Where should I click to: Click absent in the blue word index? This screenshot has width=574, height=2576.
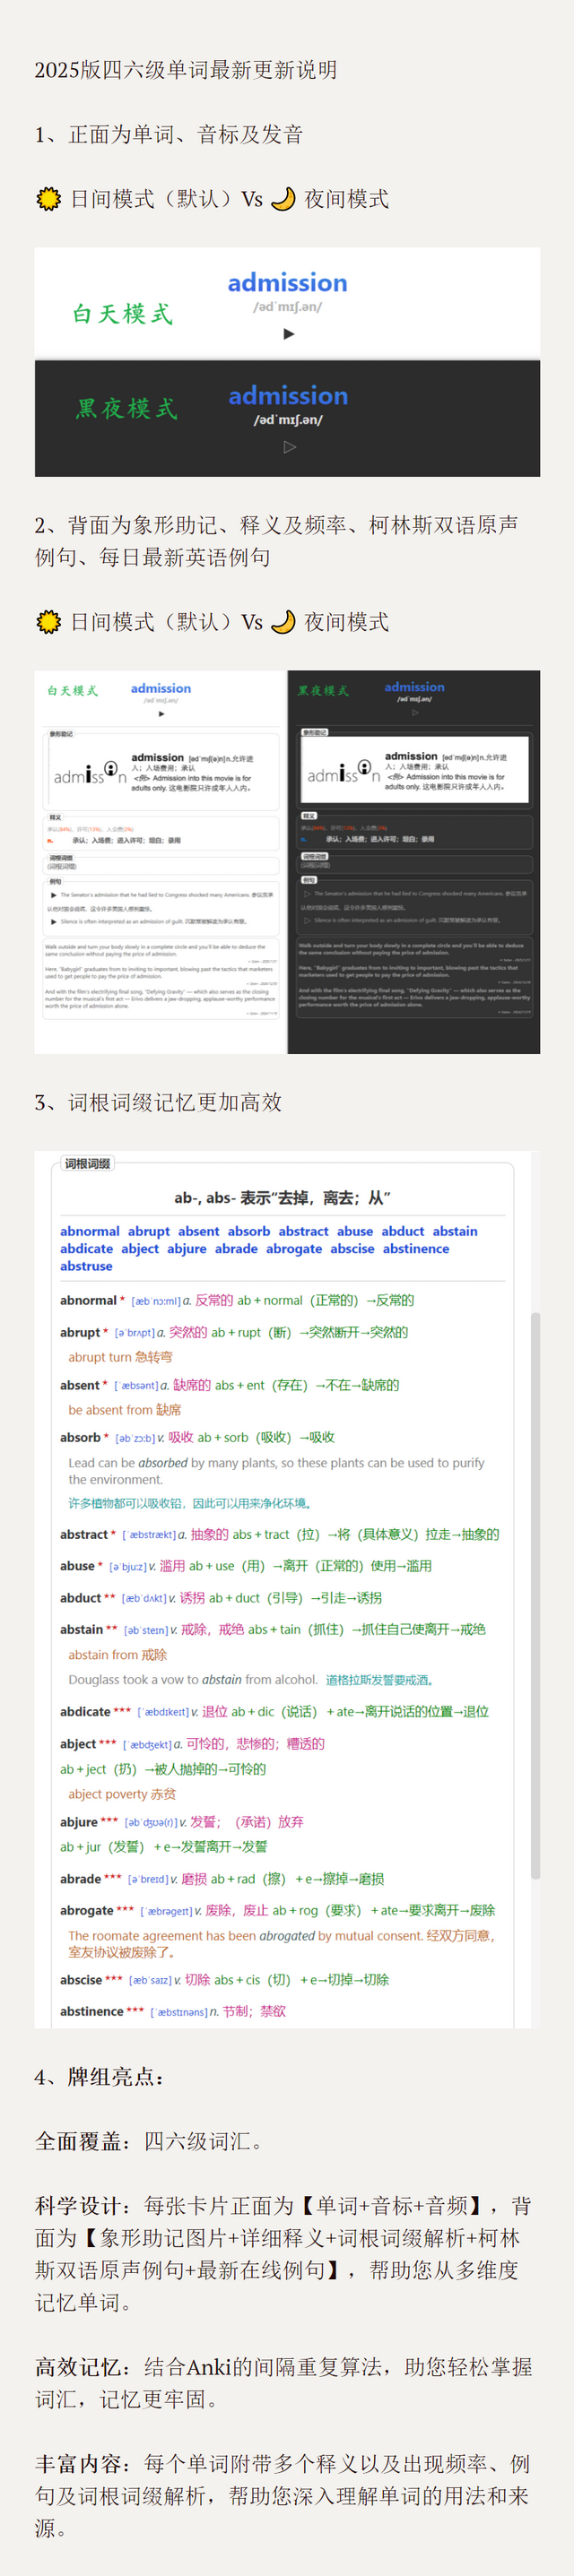point(199,1231)
